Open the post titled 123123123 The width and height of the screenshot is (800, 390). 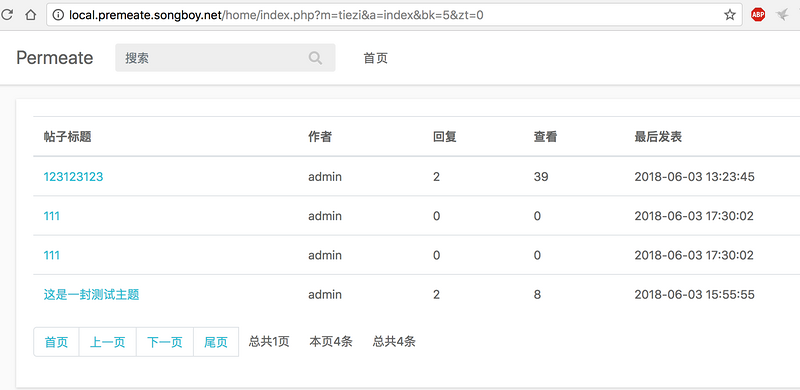tap(73, 177)
